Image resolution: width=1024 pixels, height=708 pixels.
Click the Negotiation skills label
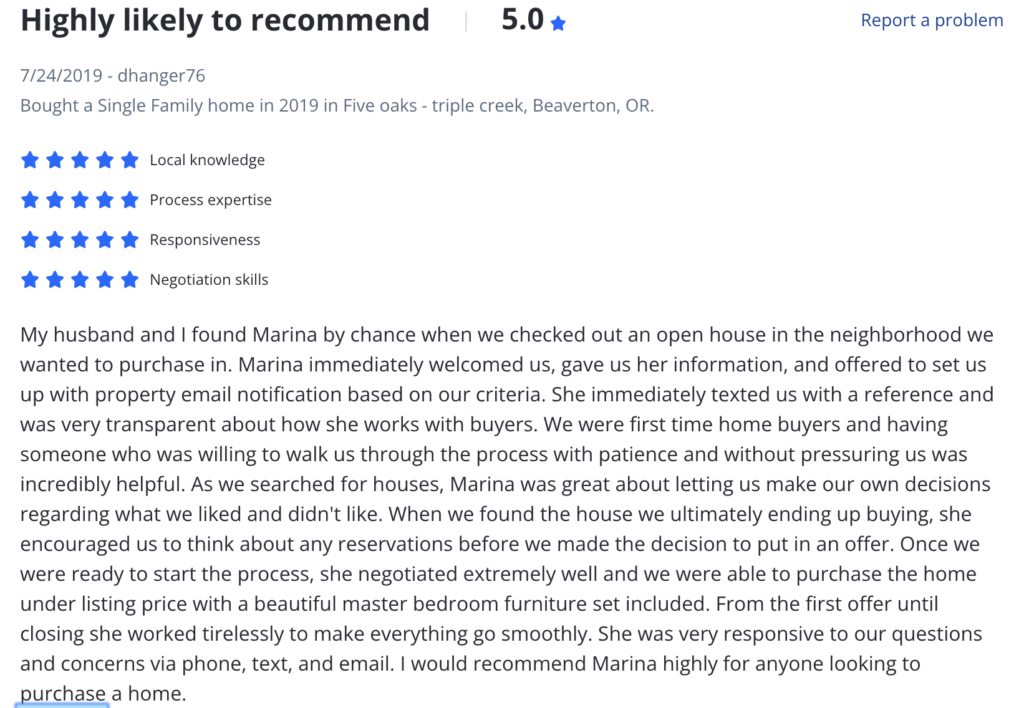point(209,280)
